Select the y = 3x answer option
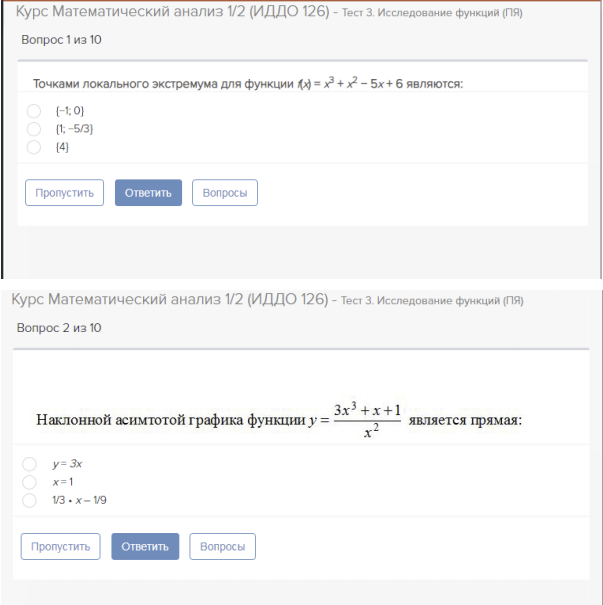The height and width of the screenshot is (605, 603). tap(30, 464)
